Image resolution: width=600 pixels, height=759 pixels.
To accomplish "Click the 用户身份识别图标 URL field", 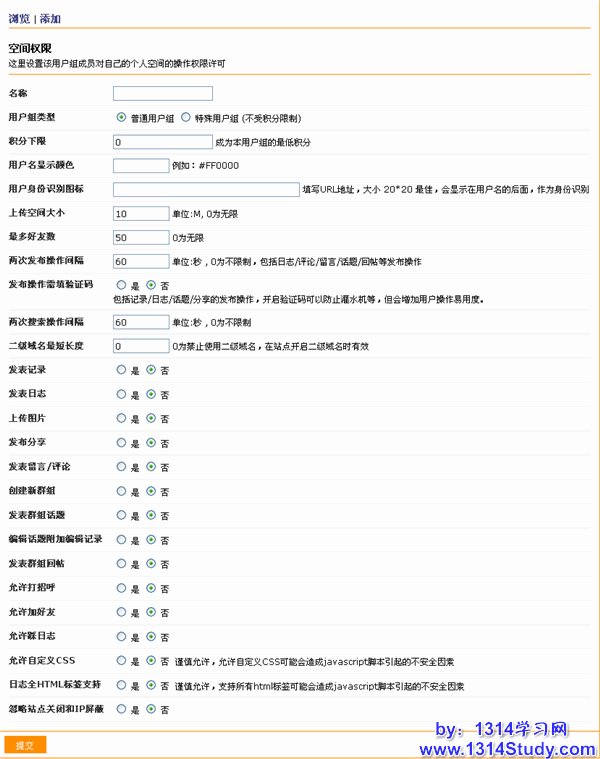I will point(206,189).
